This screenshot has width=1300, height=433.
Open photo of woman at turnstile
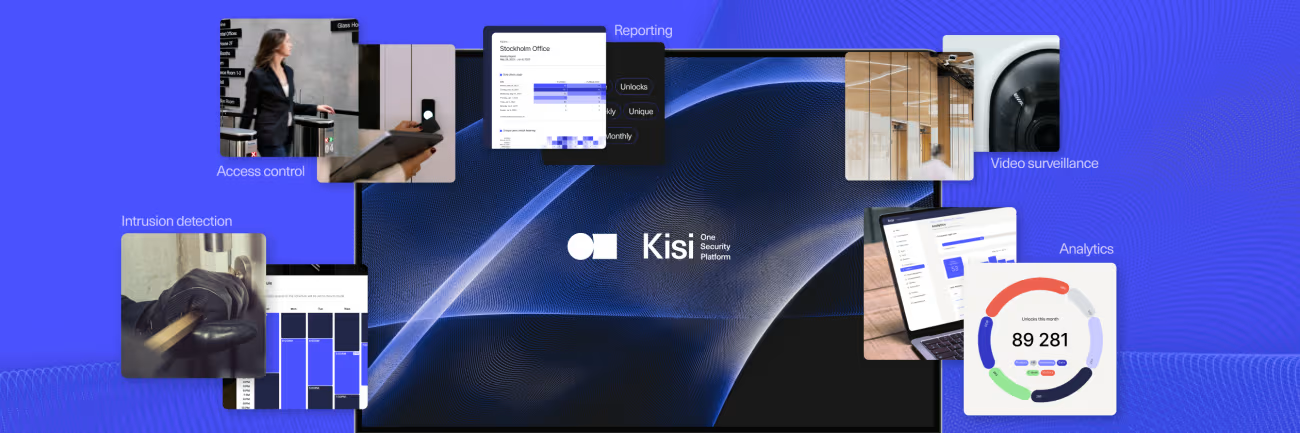tap(288, 87)
